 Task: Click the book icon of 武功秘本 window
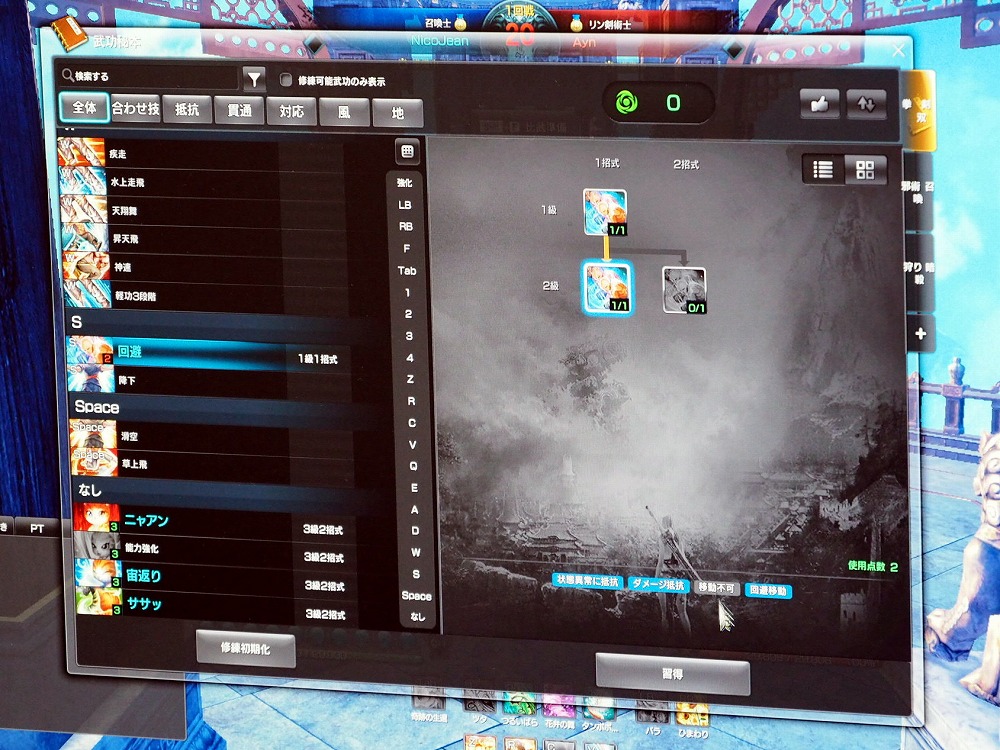click(x=68, y=34)
